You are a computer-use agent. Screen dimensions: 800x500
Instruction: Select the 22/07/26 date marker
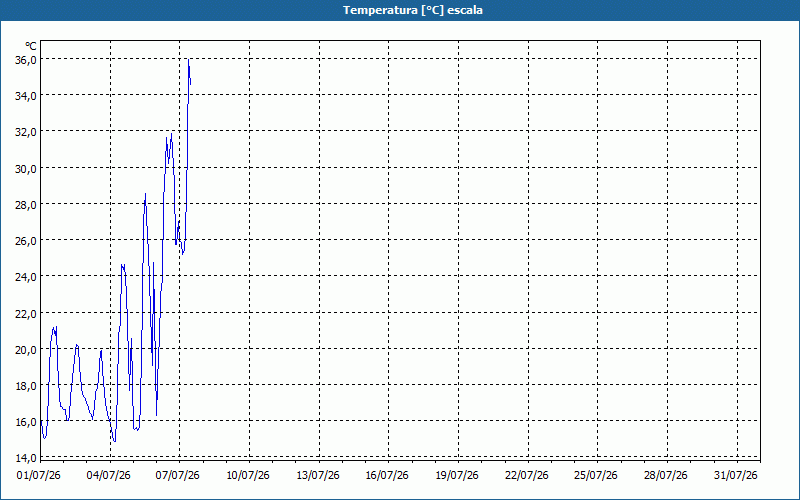[527, 476]
